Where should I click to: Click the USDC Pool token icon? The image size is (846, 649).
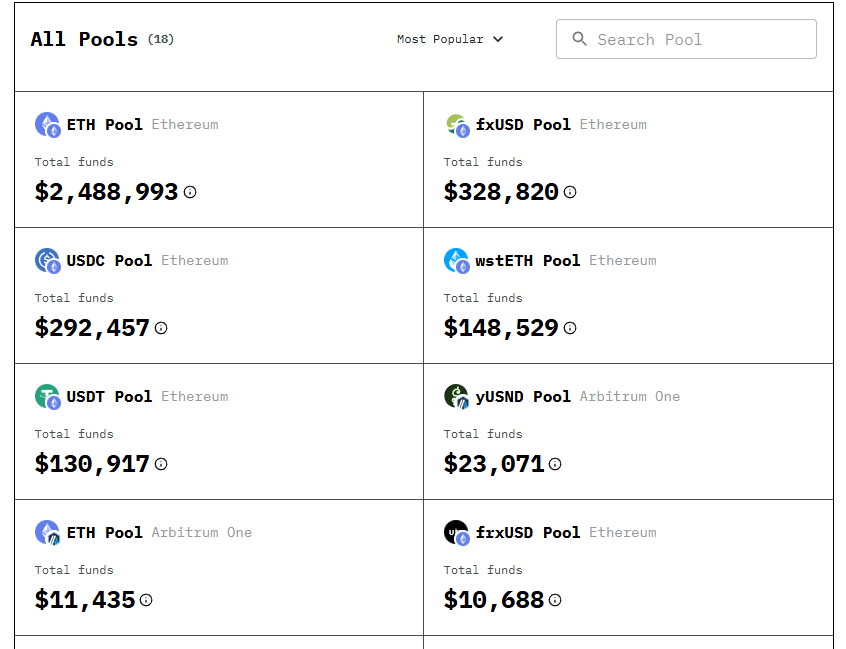point(48,260)
